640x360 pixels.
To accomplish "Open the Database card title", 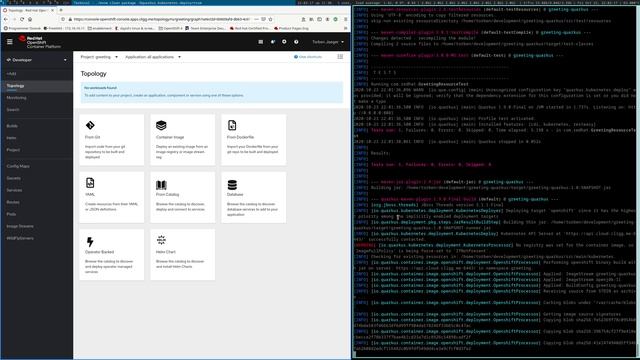I will coord(235,195).
